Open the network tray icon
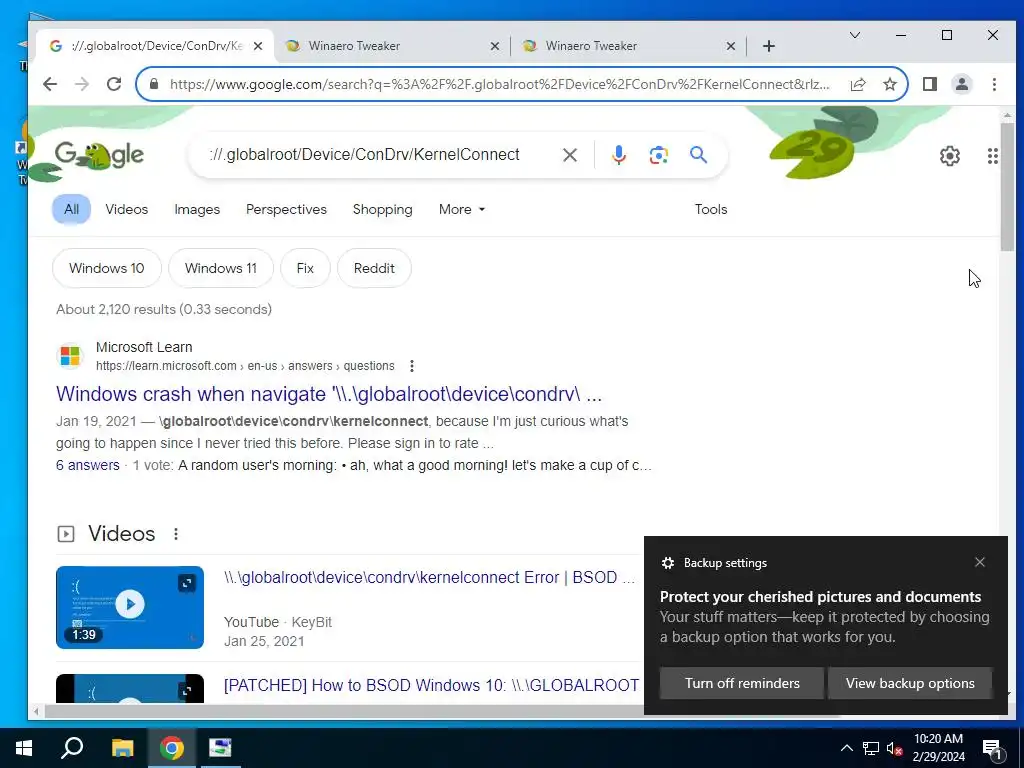The height and width of the screenshot is (768, 1024). pyautogui.click(x=871, y=748)
